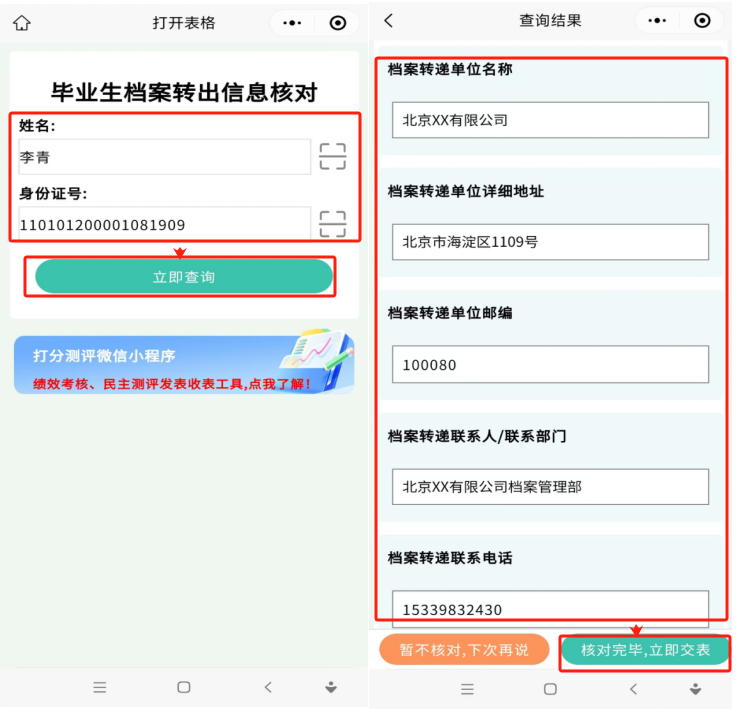Screen dimensions: 737x713
Task: Tap the hide-navigation icon on the right phone
Action: (x=696, y=689)
